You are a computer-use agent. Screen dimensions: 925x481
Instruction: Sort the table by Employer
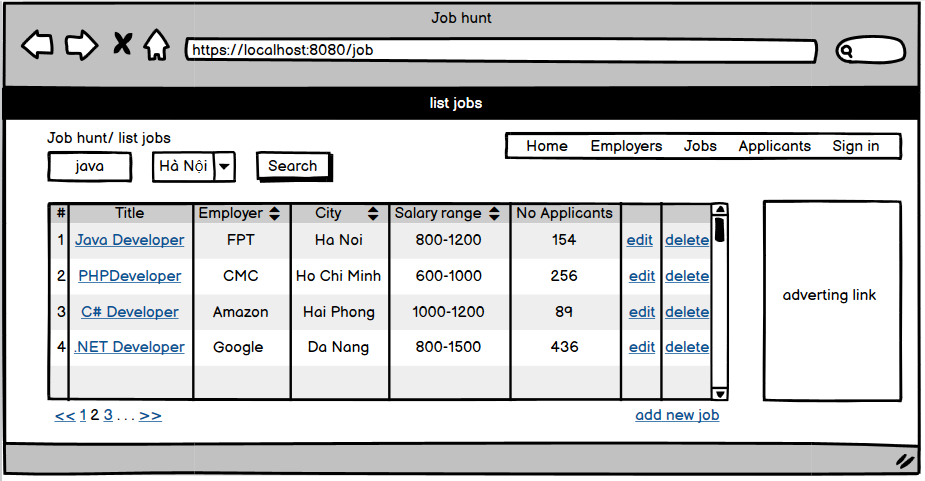pyautogui.click(x=275, y=214)
